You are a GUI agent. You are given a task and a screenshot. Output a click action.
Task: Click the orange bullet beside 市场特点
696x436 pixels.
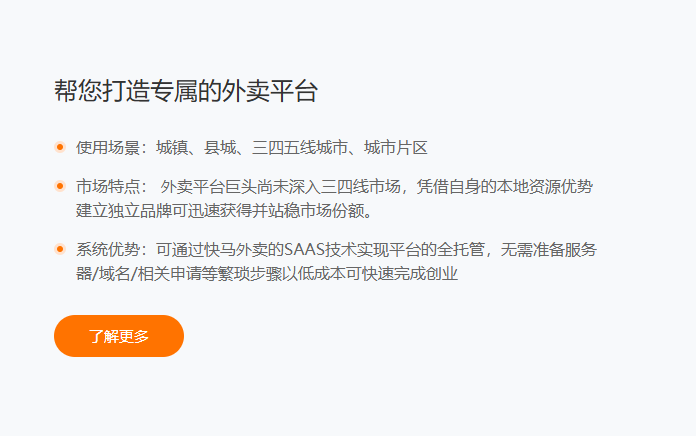[x=60, y=186]
